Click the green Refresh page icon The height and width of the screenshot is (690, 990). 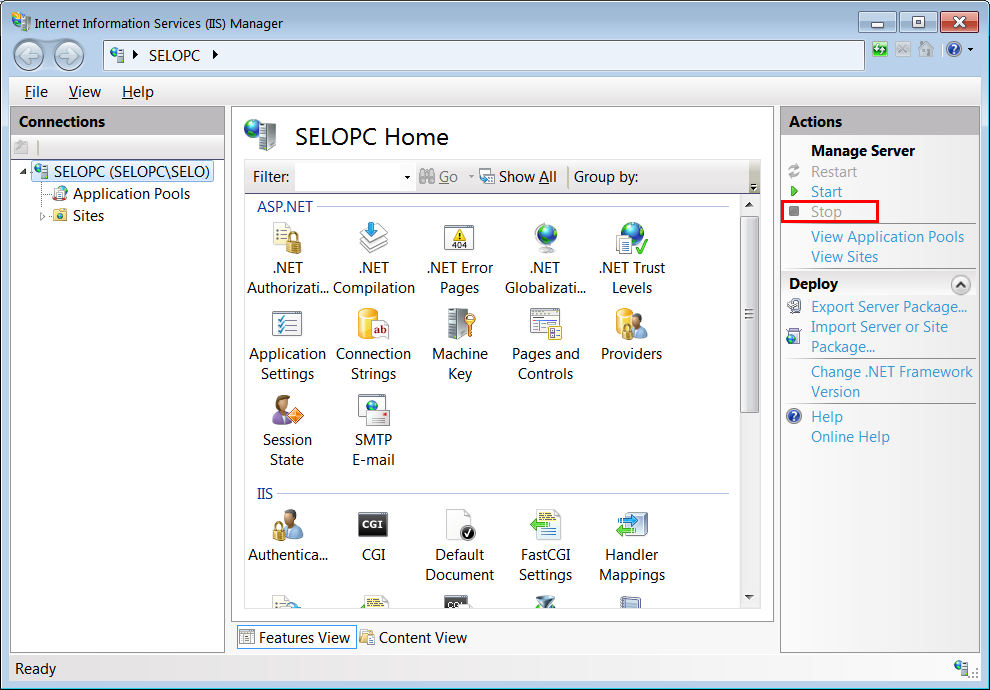880,49
